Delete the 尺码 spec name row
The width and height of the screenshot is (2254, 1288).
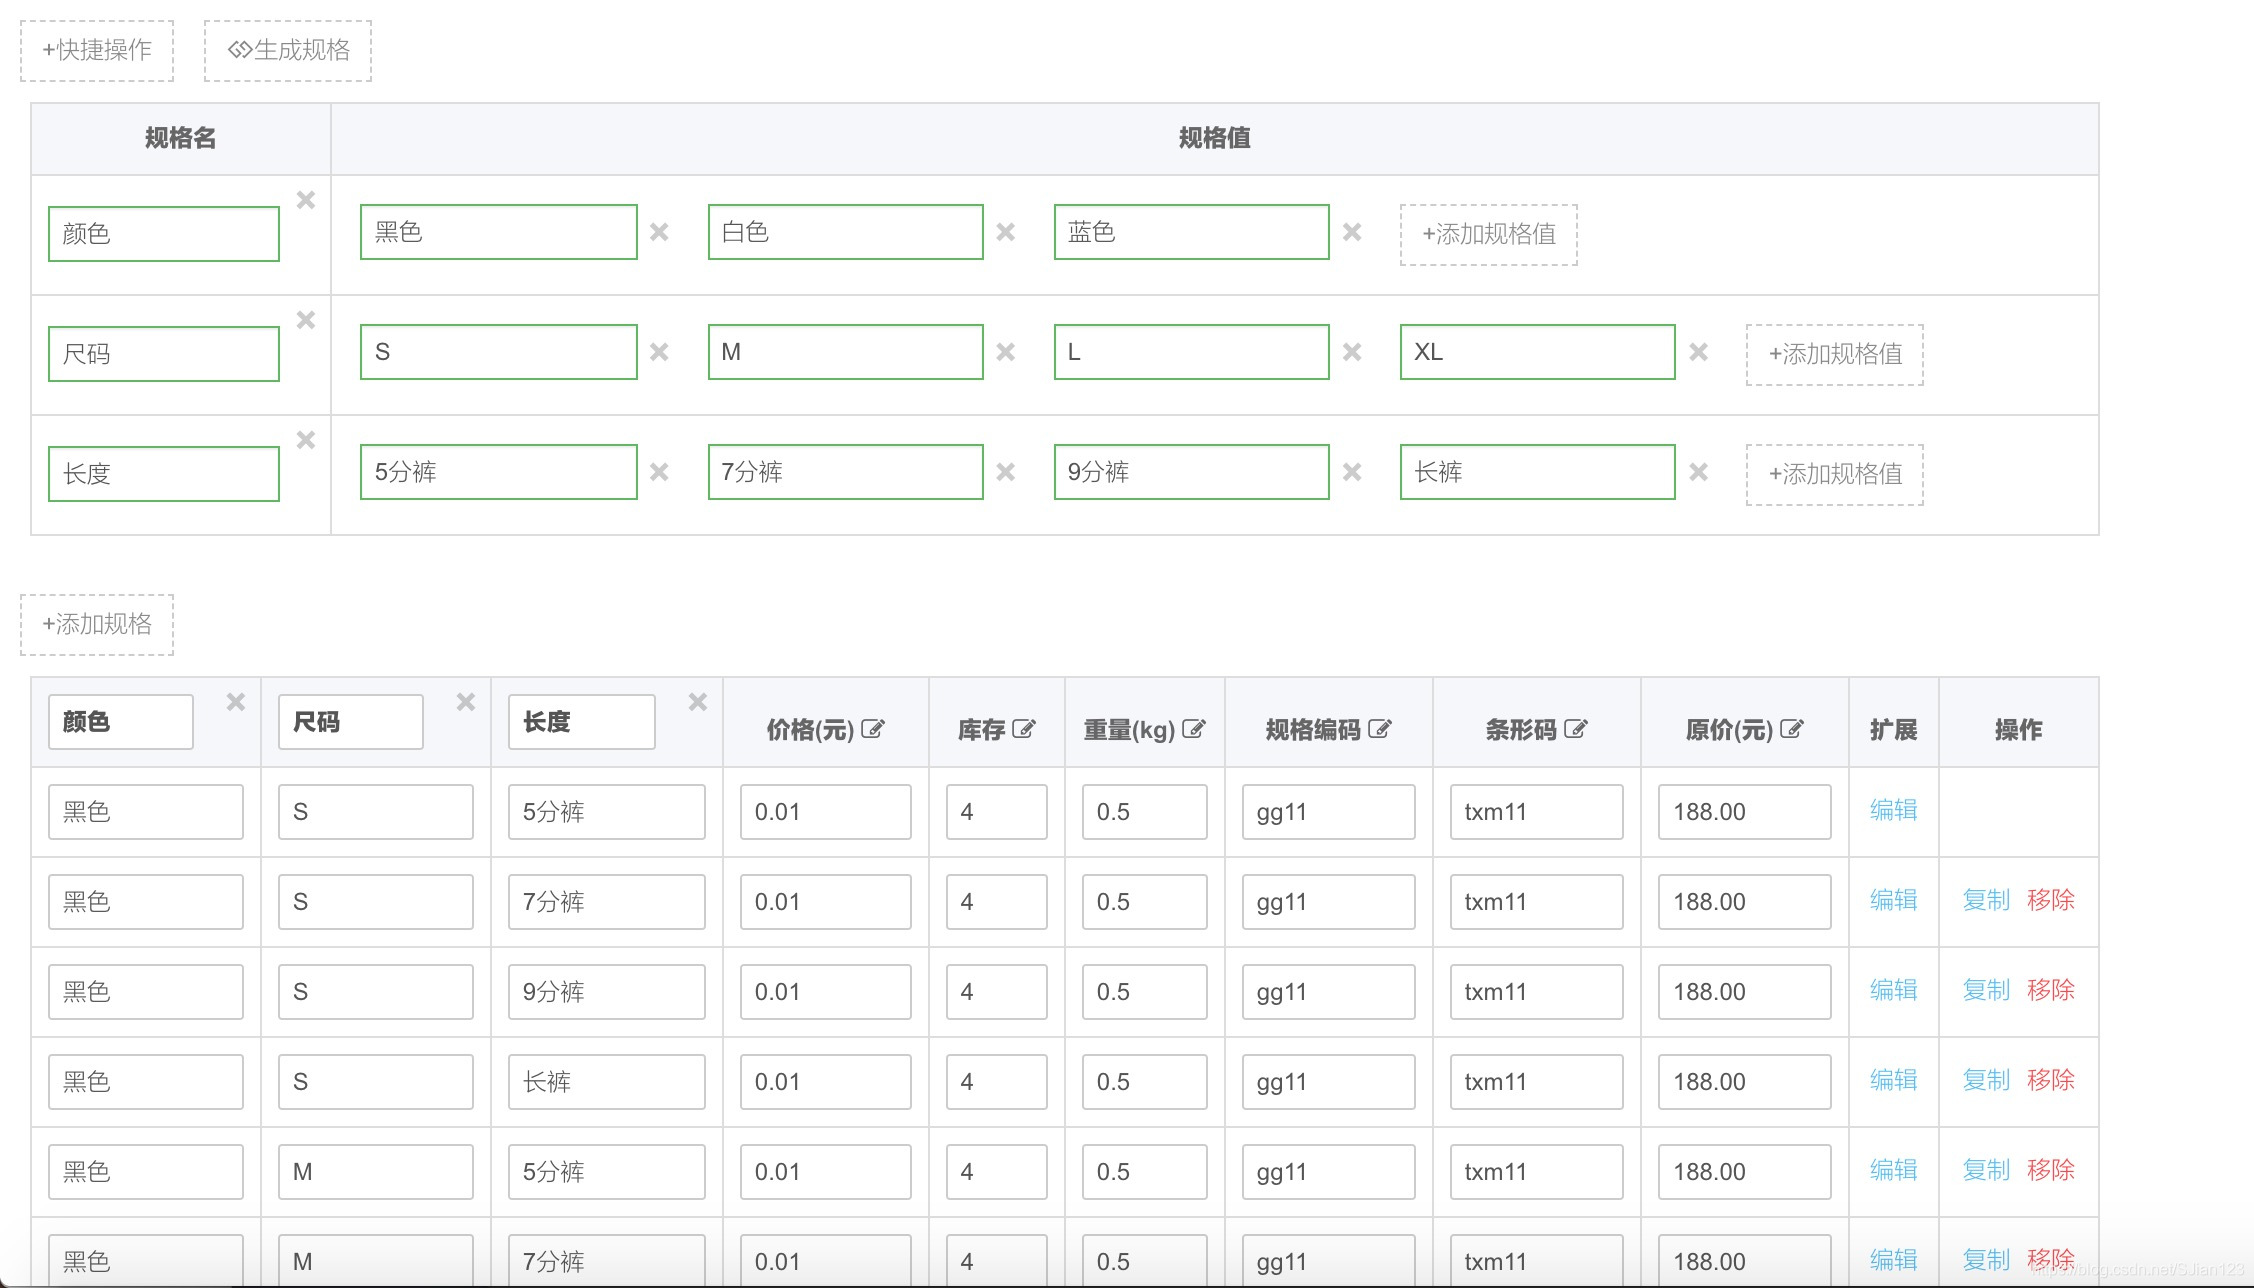306,320
